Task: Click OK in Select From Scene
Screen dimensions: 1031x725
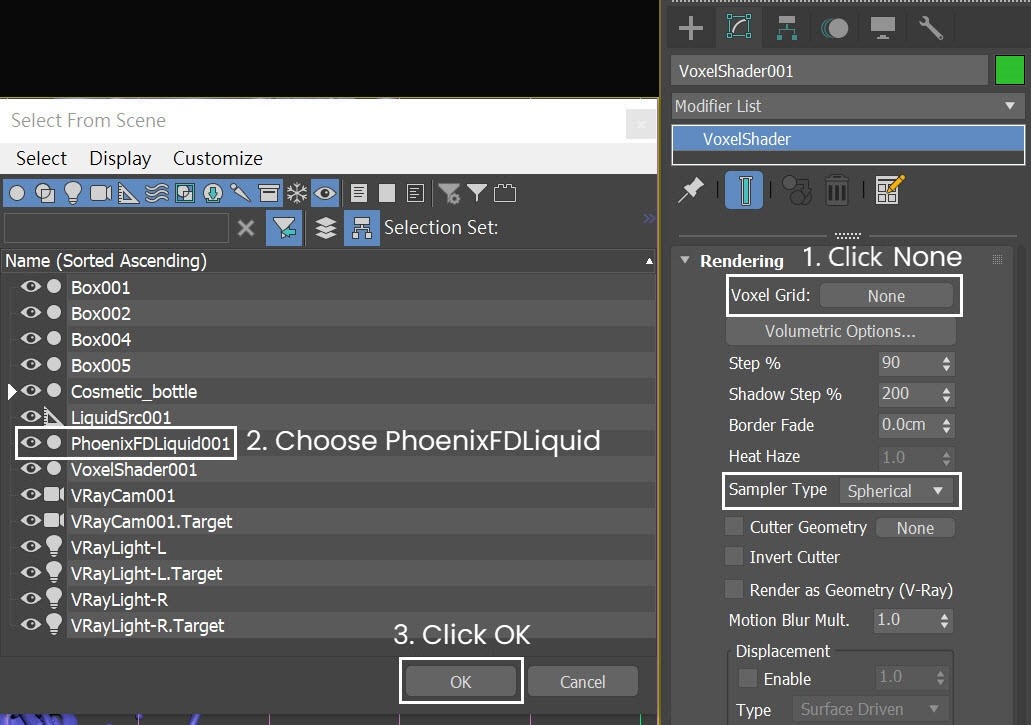Action: pos(461,682)
